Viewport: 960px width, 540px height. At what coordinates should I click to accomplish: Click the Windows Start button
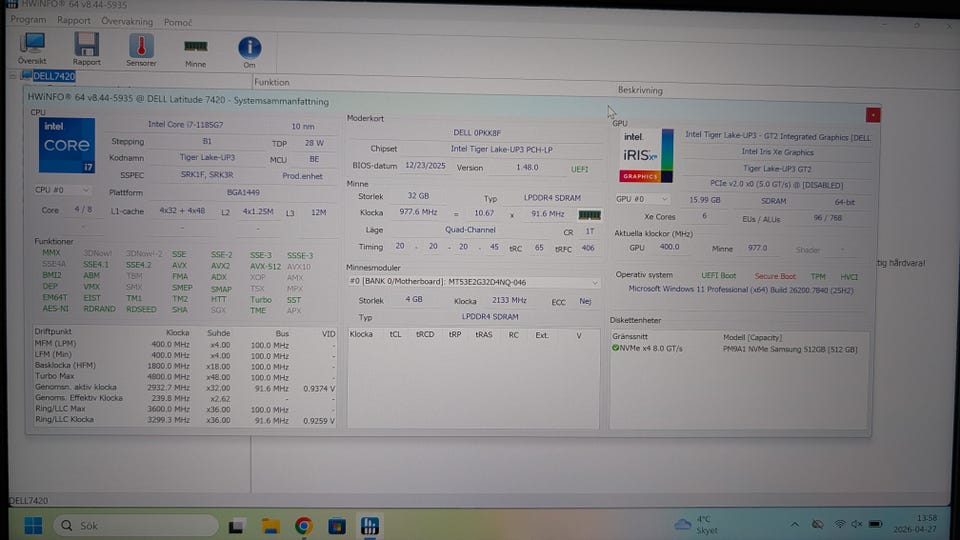coord(33,525)
